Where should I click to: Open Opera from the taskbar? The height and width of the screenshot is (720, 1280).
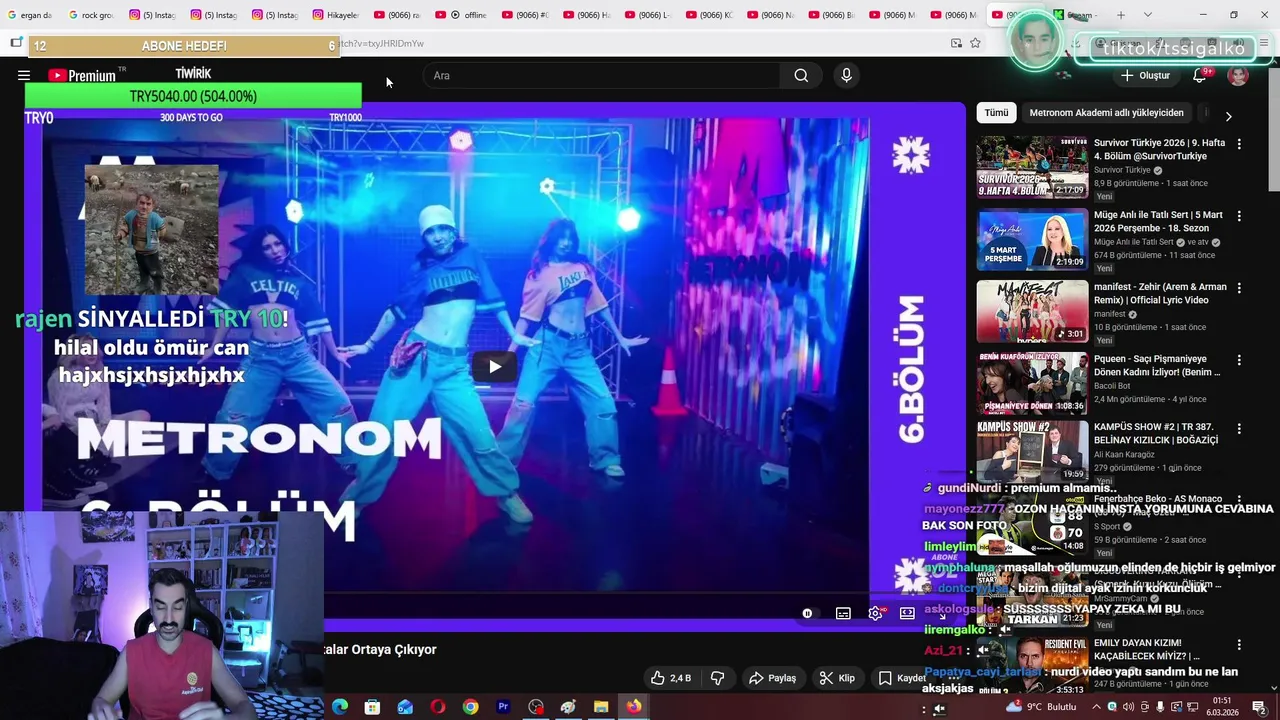(x=438, y=707)
